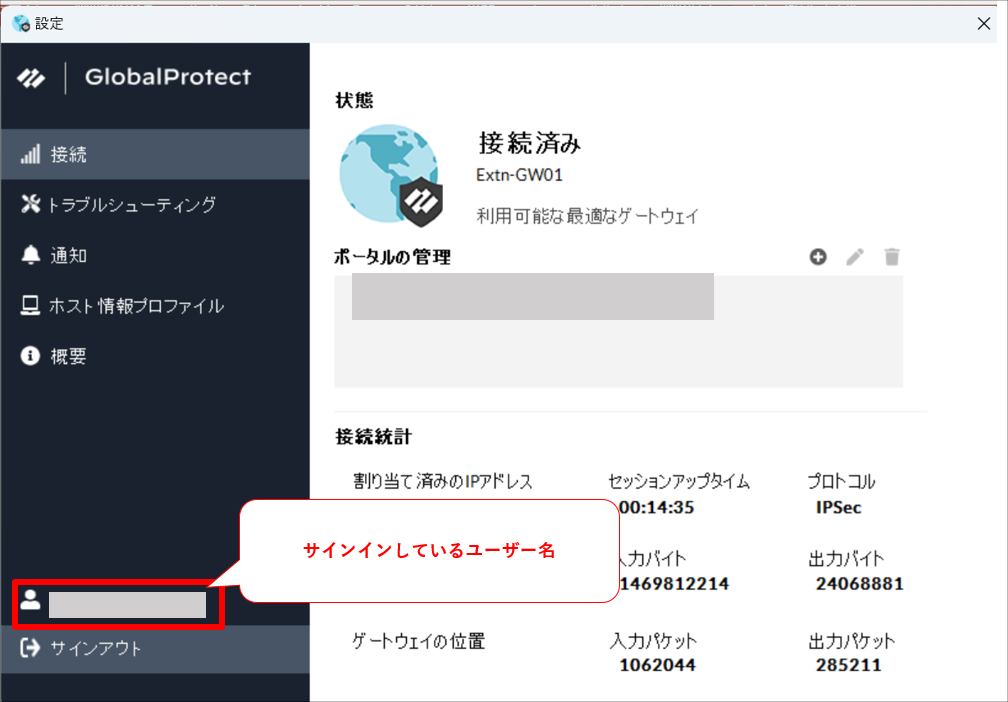The height and width of the screenshot is (702, 1008).
Task: Click the Palo Alto logo icon
Action: tap(32, 78)
